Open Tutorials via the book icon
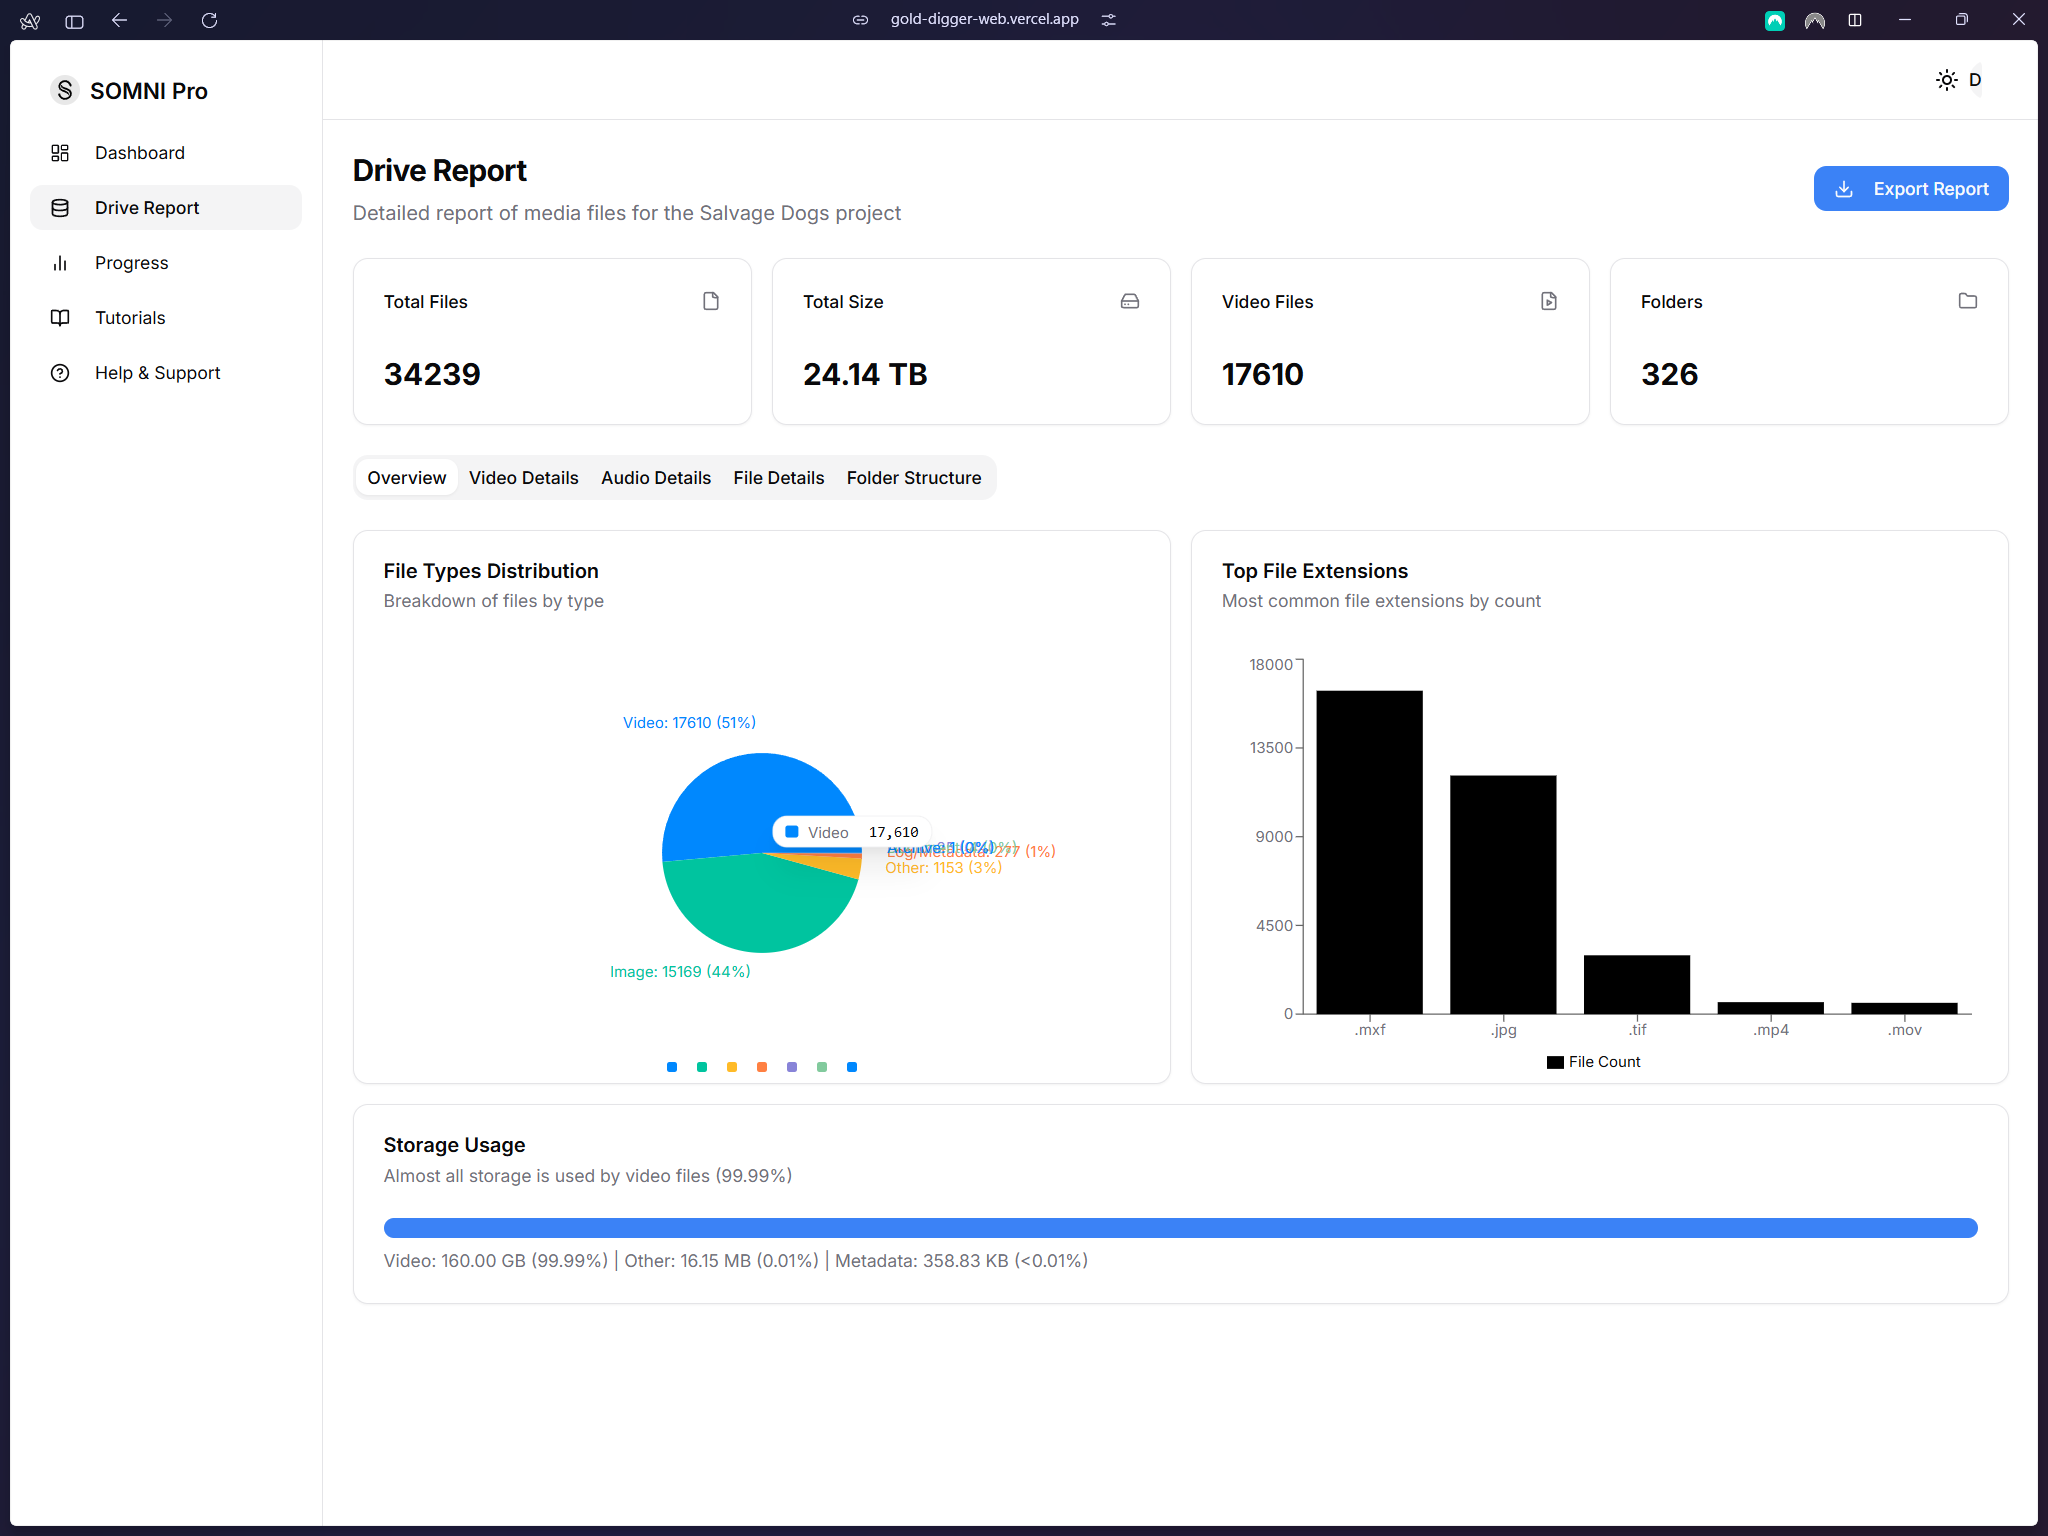The width and height of the screenshot is (2048, 1536). tap(60, 317)
